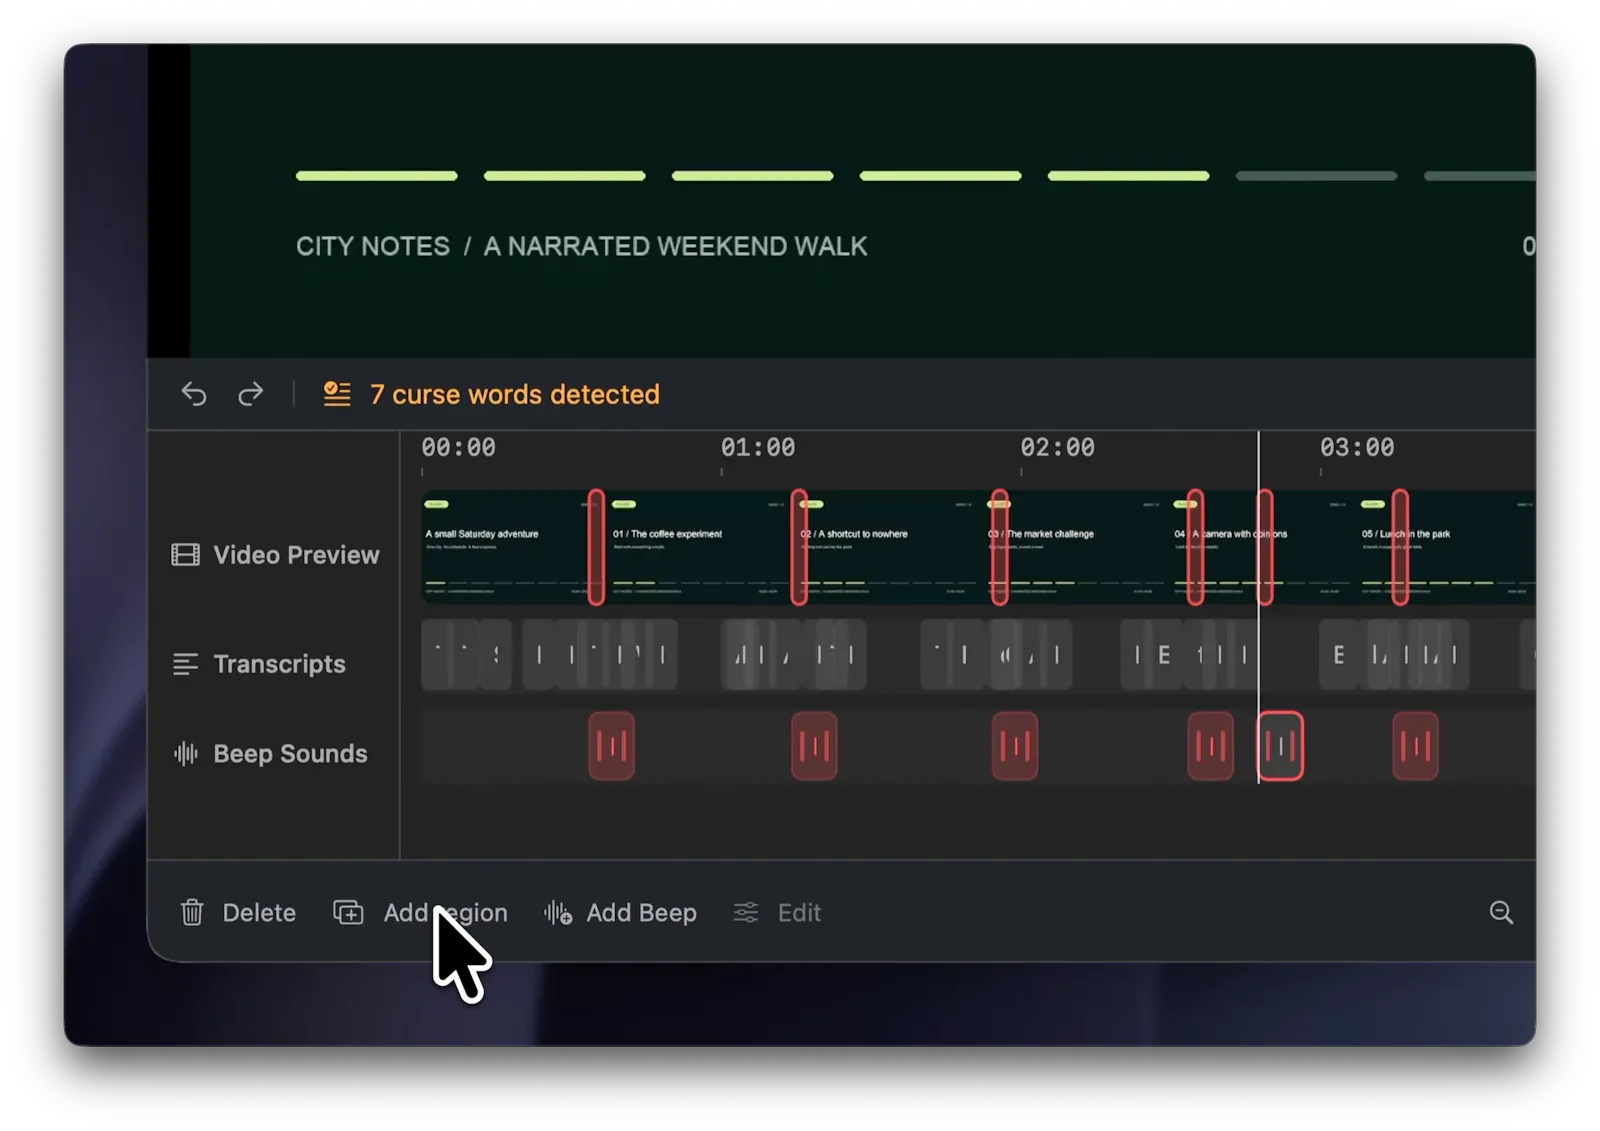Click the Edit sliders icon
1600x1131 pixels.
tap(746, 912)
